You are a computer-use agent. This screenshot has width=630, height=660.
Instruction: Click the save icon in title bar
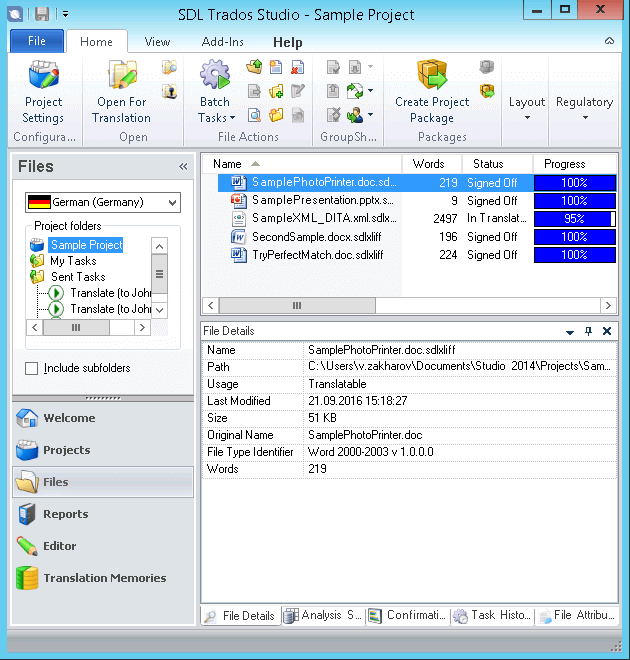pyautogui.click(x=42, y=14)
